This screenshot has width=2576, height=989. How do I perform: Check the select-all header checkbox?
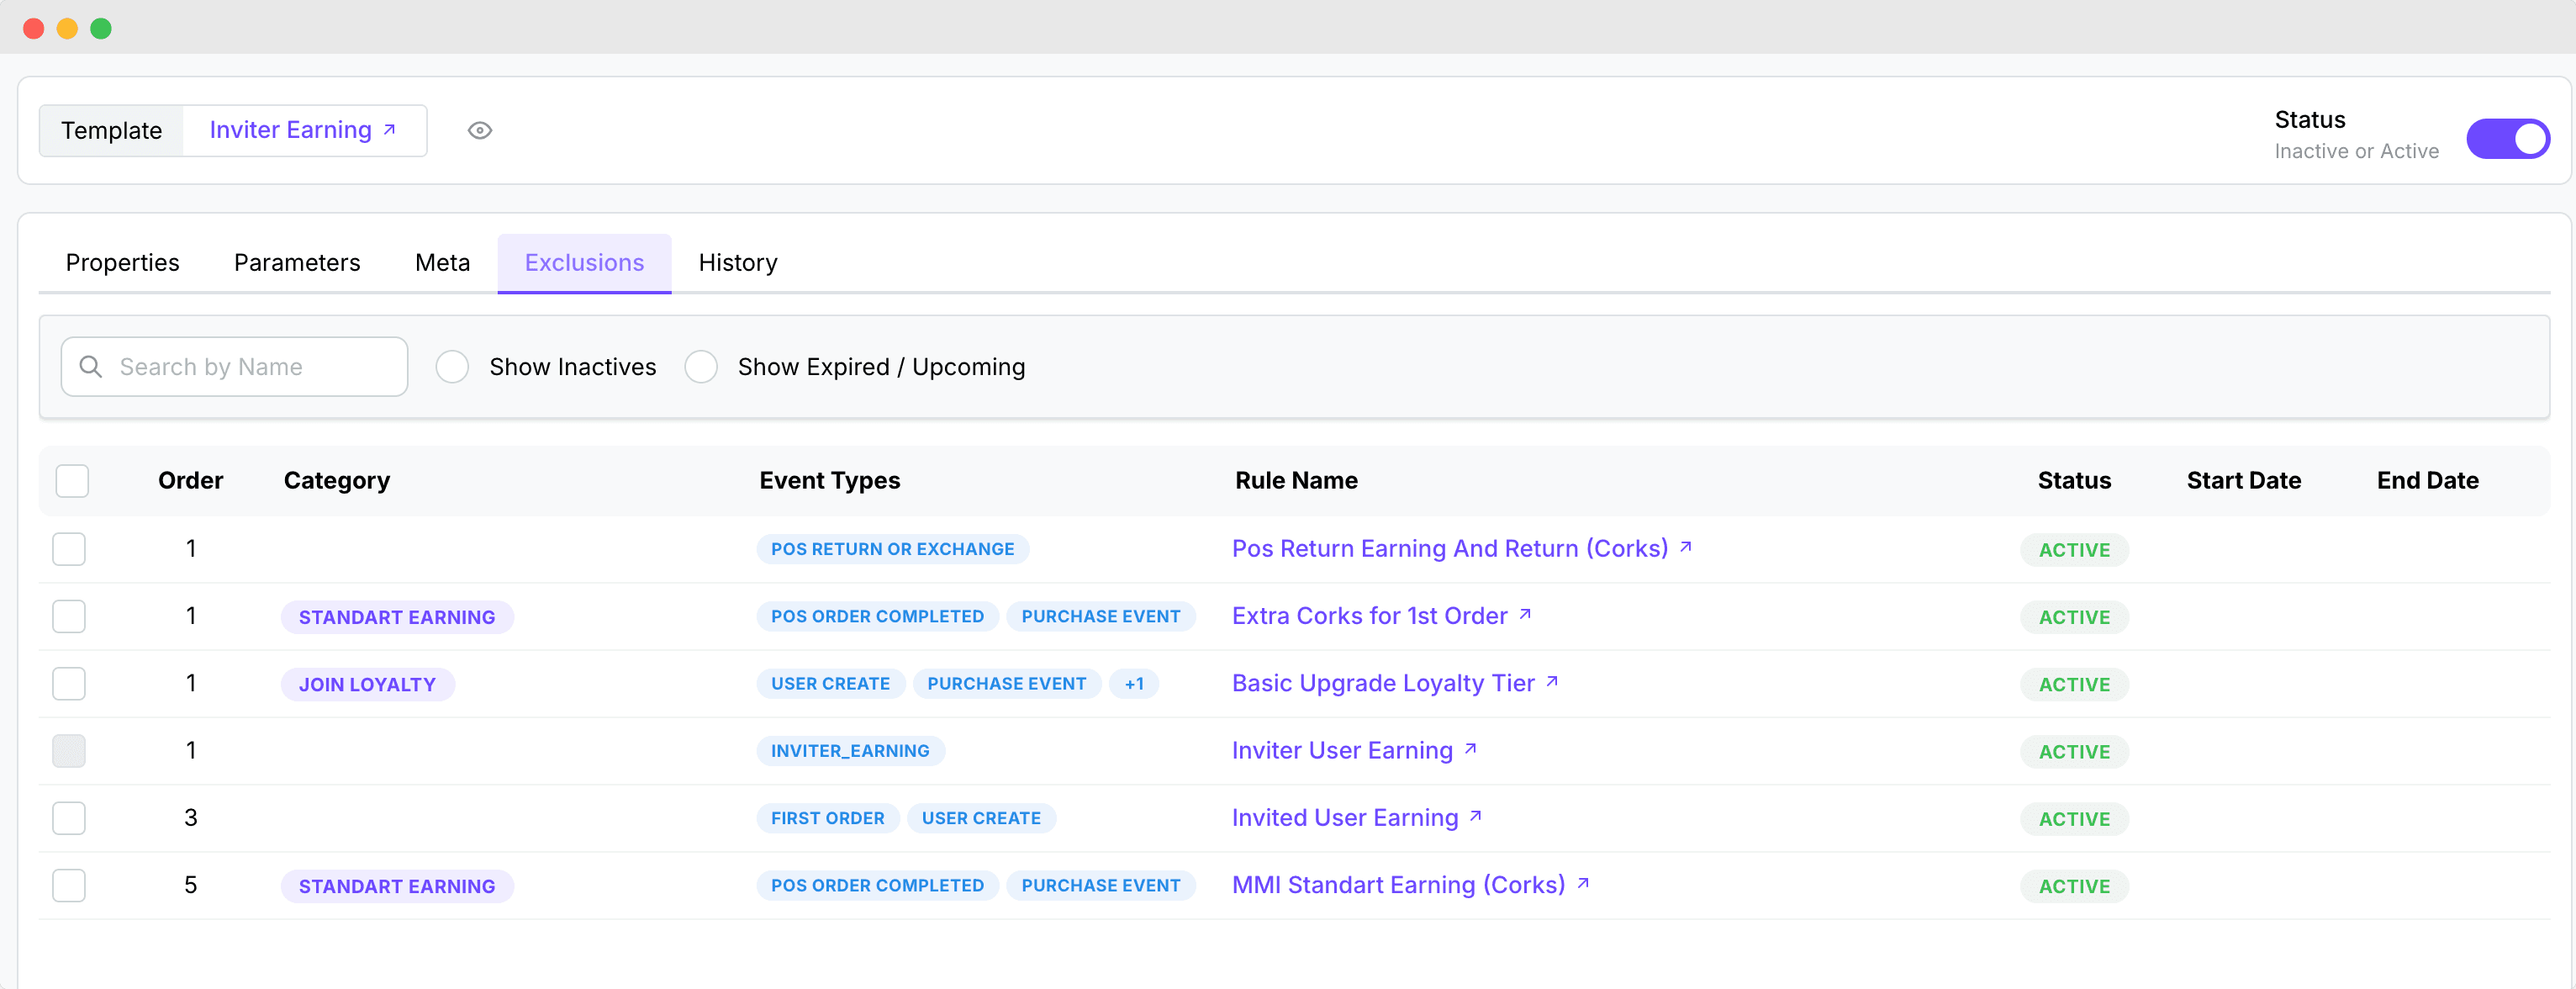coord(72,481)
